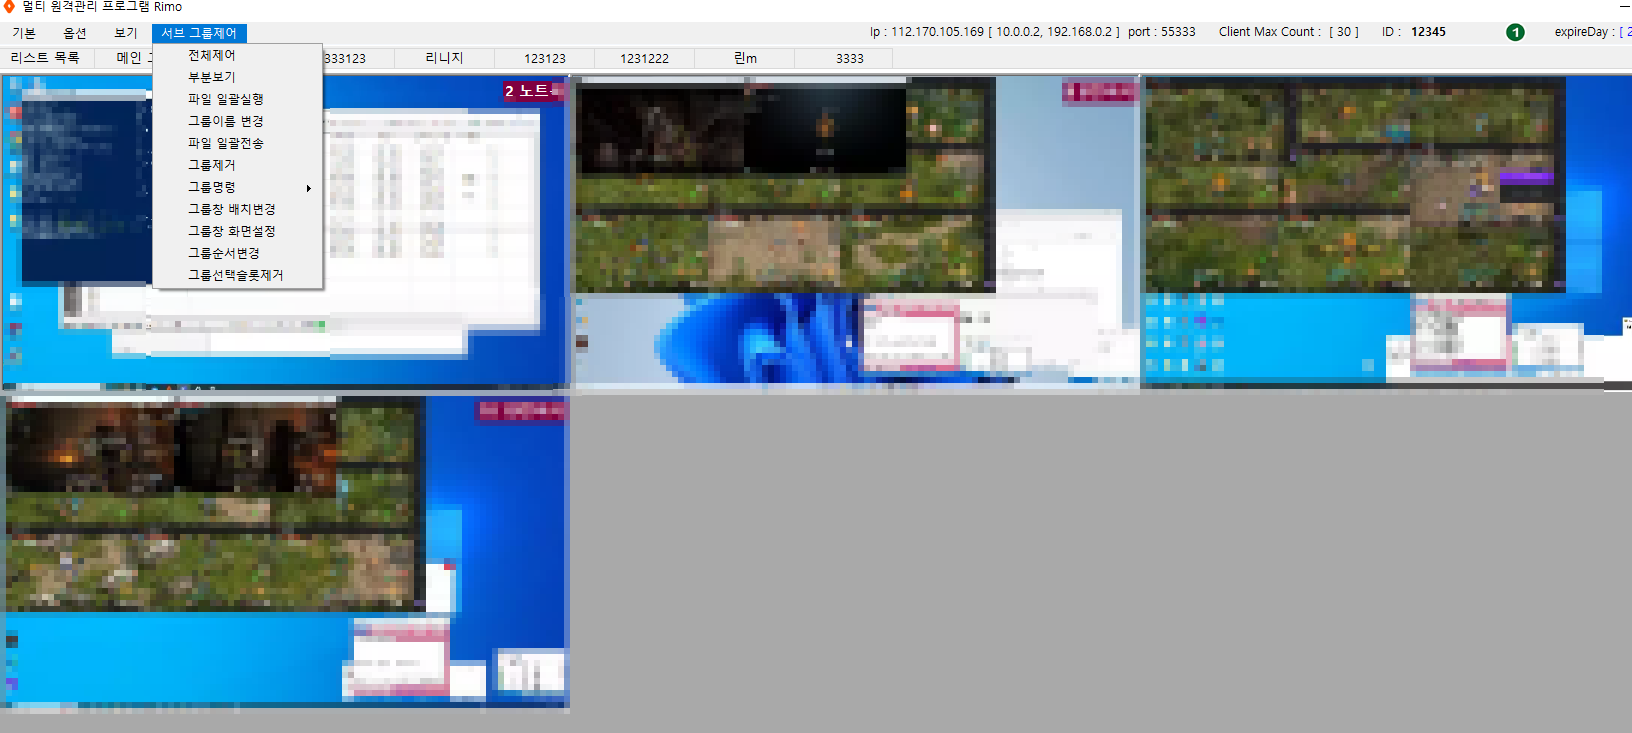This screenshot has height=733, width=1632.
Task: Open the 1231222 group tab
Action: point(644,58)
